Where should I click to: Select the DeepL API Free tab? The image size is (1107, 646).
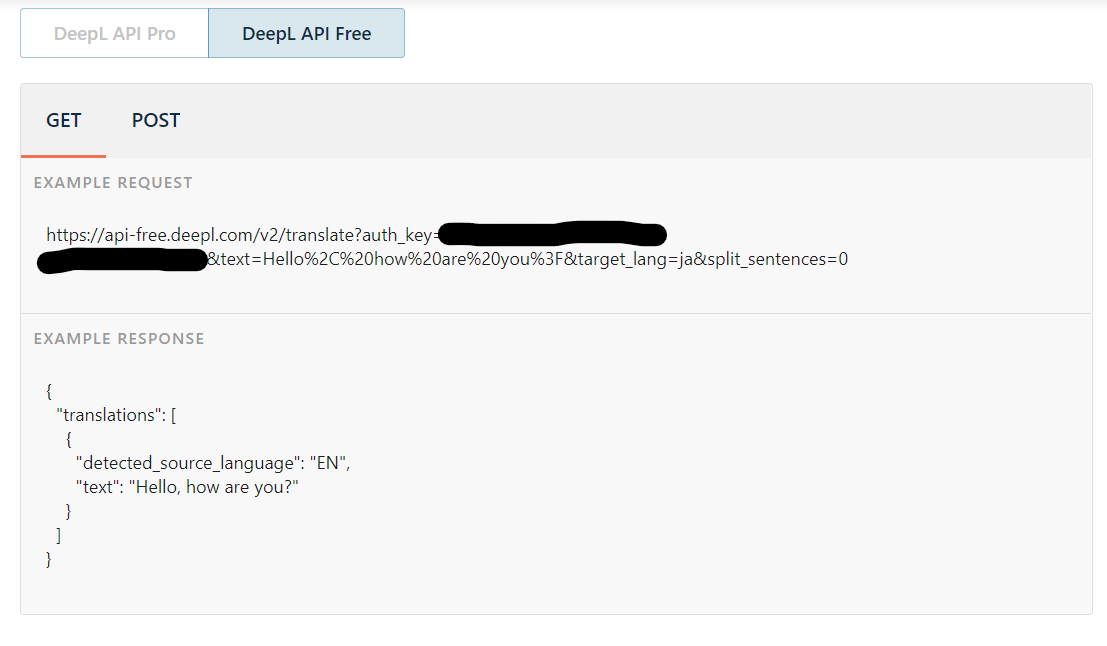click(306, 33)
